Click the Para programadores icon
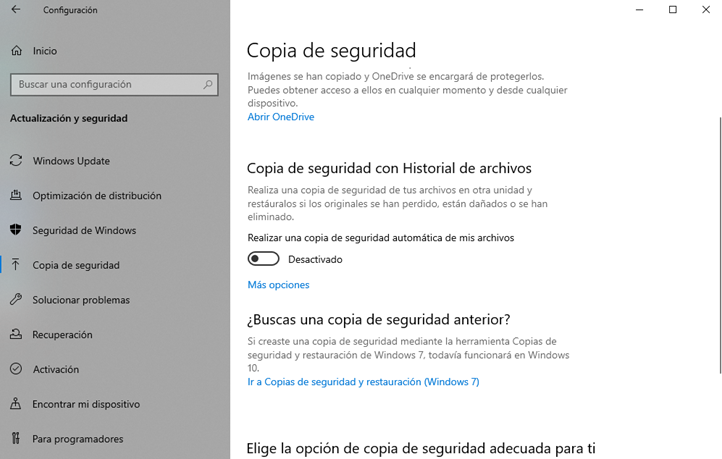The image size is (722, 459). (x=16, y=438)
